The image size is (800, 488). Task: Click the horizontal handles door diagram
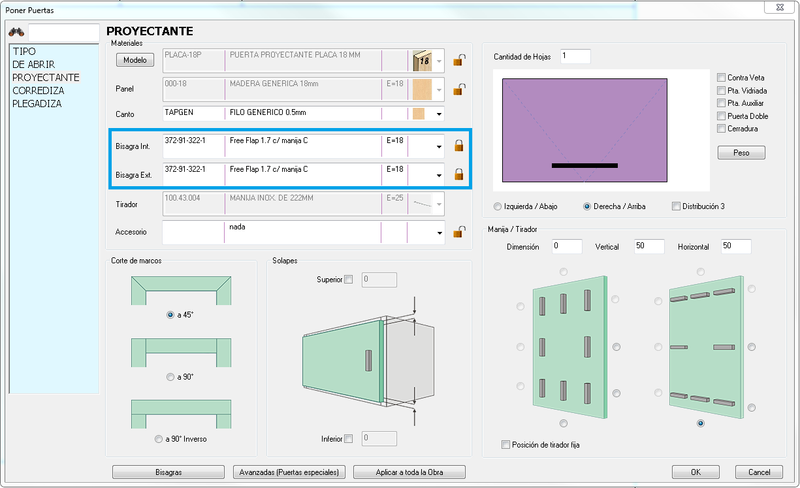click(x=706, y=347)
